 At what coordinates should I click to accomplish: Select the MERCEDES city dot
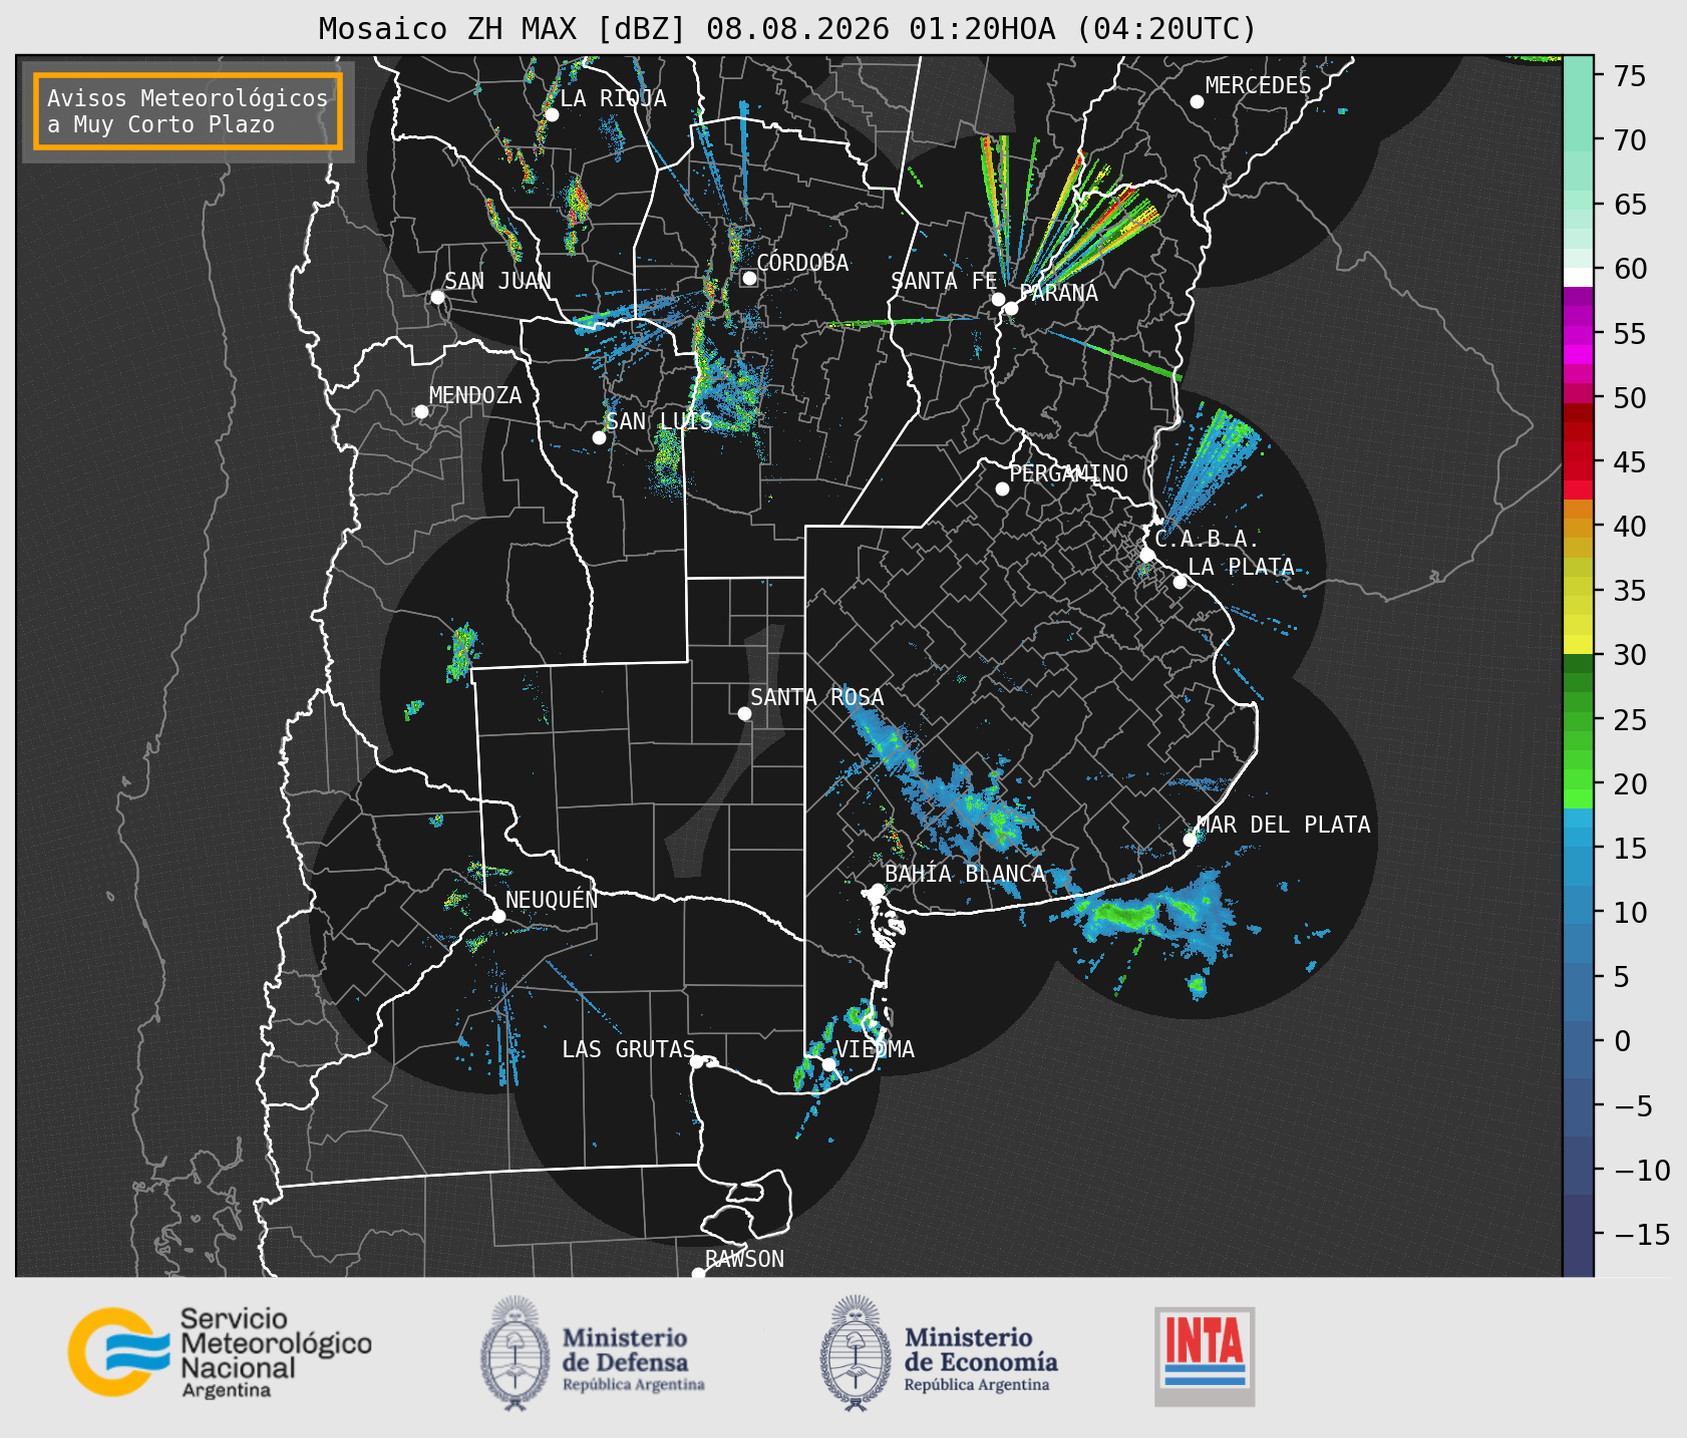1197,102
